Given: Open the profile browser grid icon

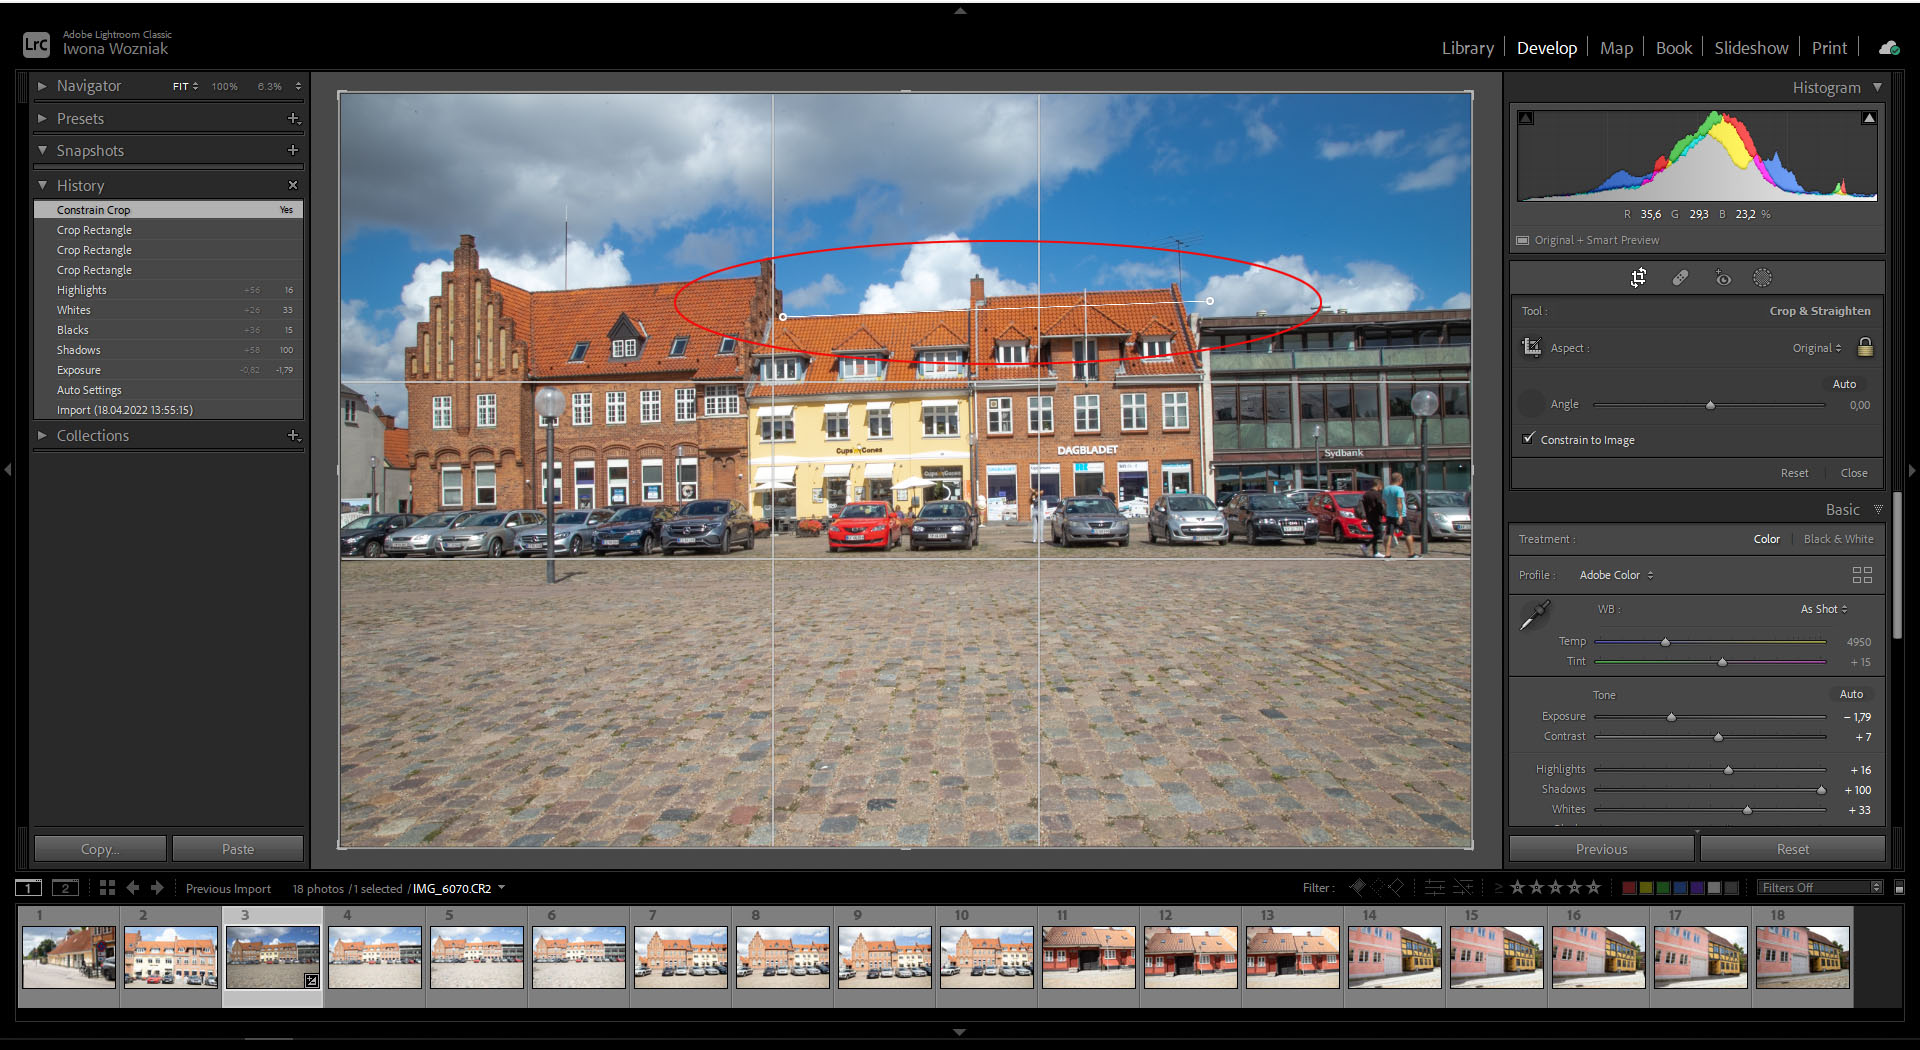Looking at the screenshot, I should click(x=1861, y=575).
